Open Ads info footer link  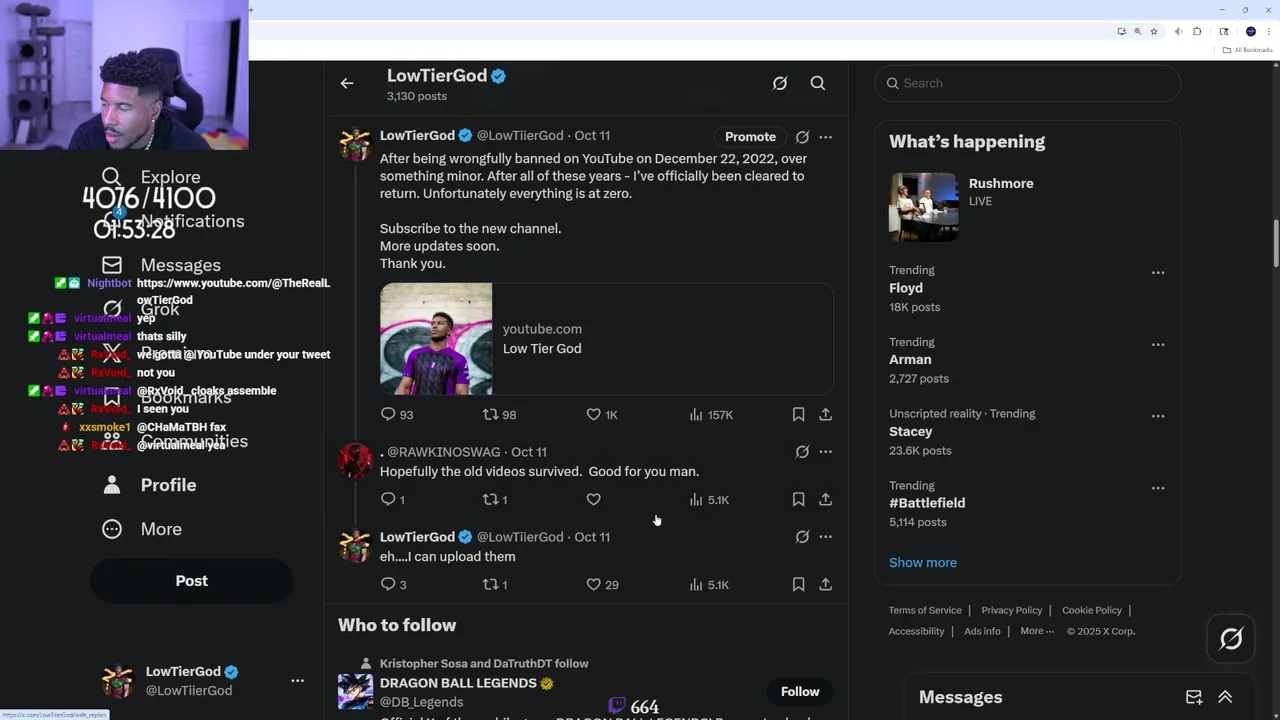[x=982, y=631]
